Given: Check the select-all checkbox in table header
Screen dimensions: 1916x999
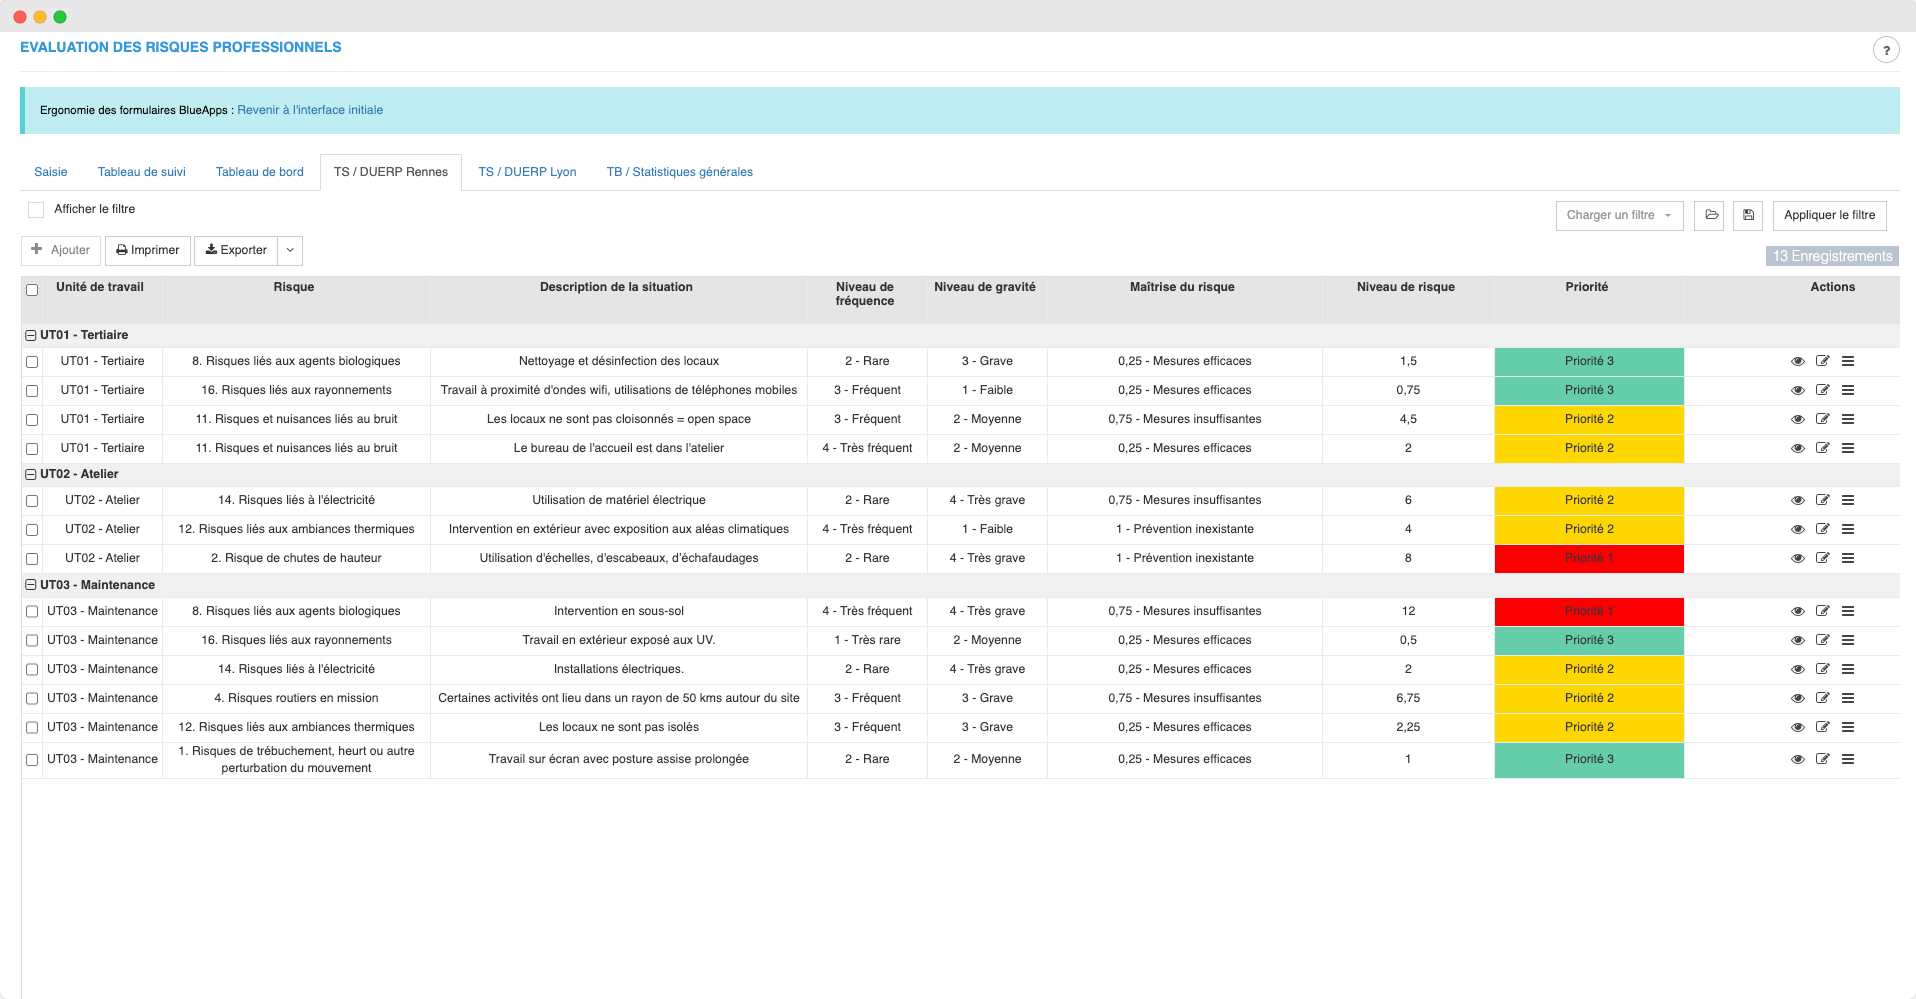Looking at the screenshot, I should pos(32,290).
